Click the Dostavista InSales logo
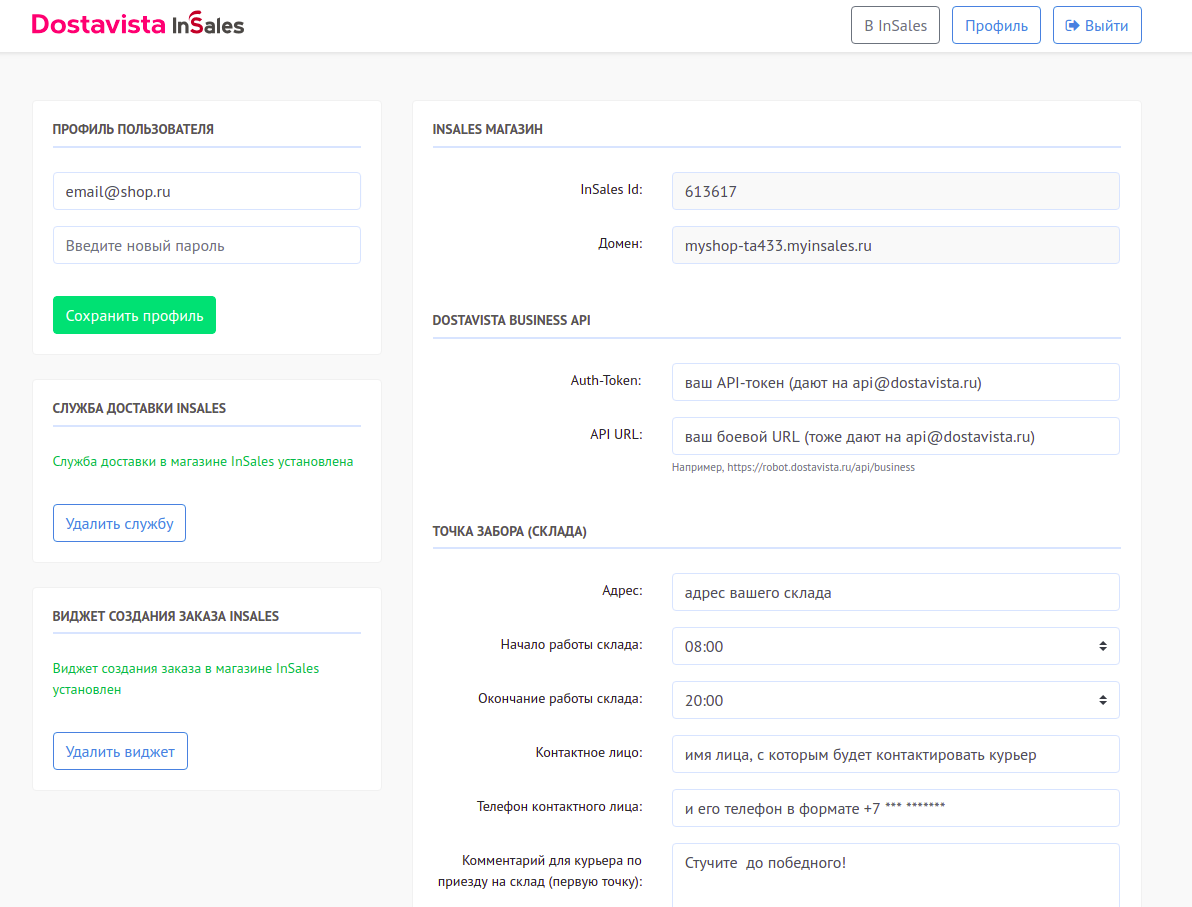Screen dimensions: 1192x907 [x=138, y=24]
